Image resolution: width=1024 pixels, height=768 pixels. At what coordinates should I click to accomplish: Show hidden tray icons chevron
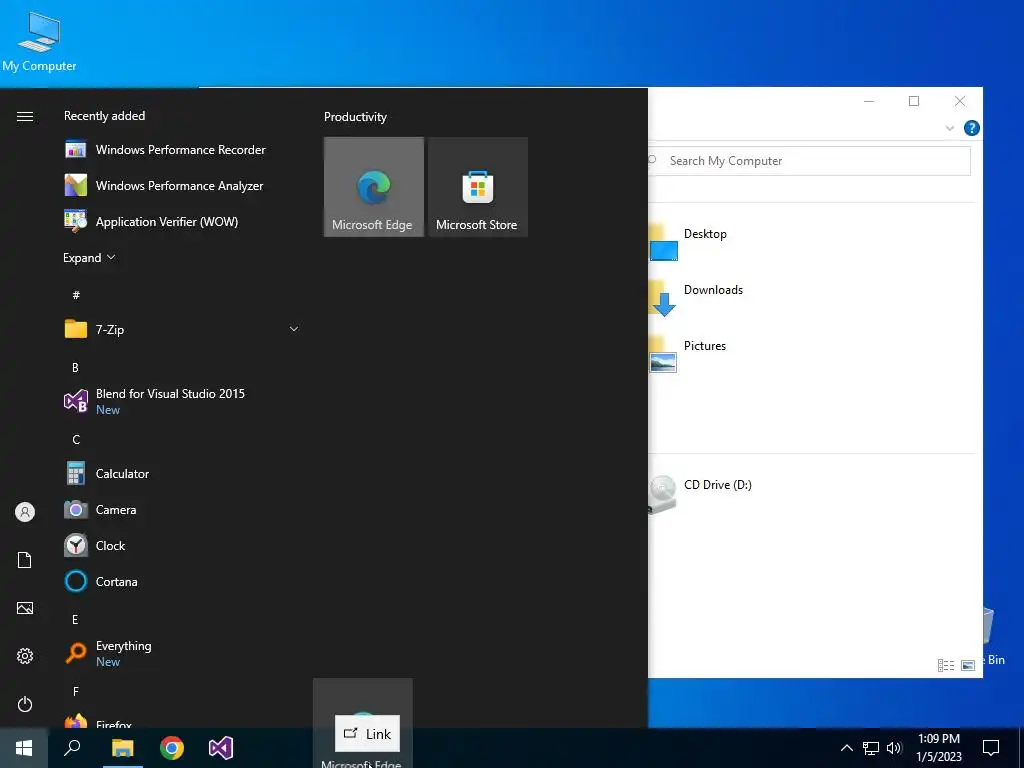coord(846,748)
